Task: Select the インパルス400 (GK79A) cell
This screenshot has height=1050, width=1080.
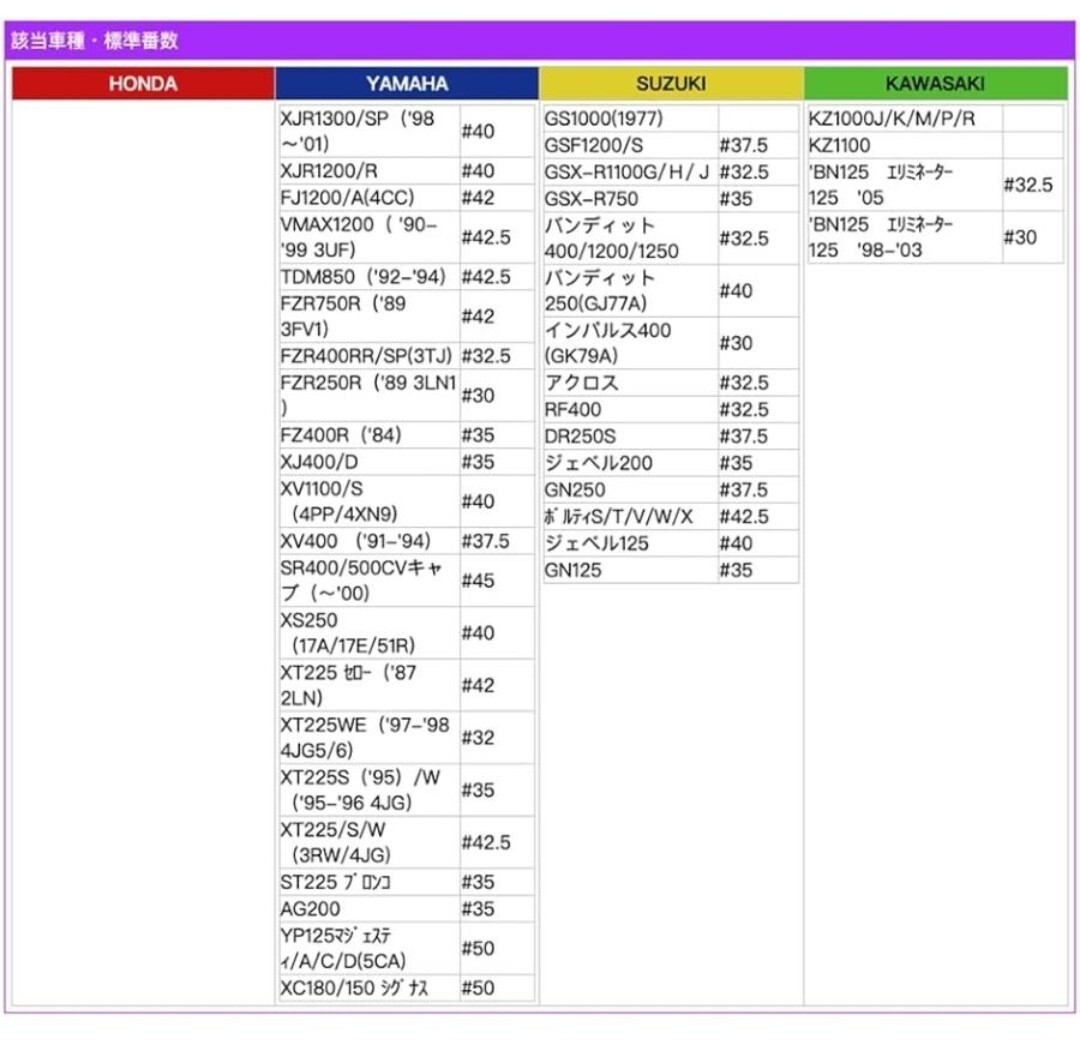Action: [x=630, y=343]
